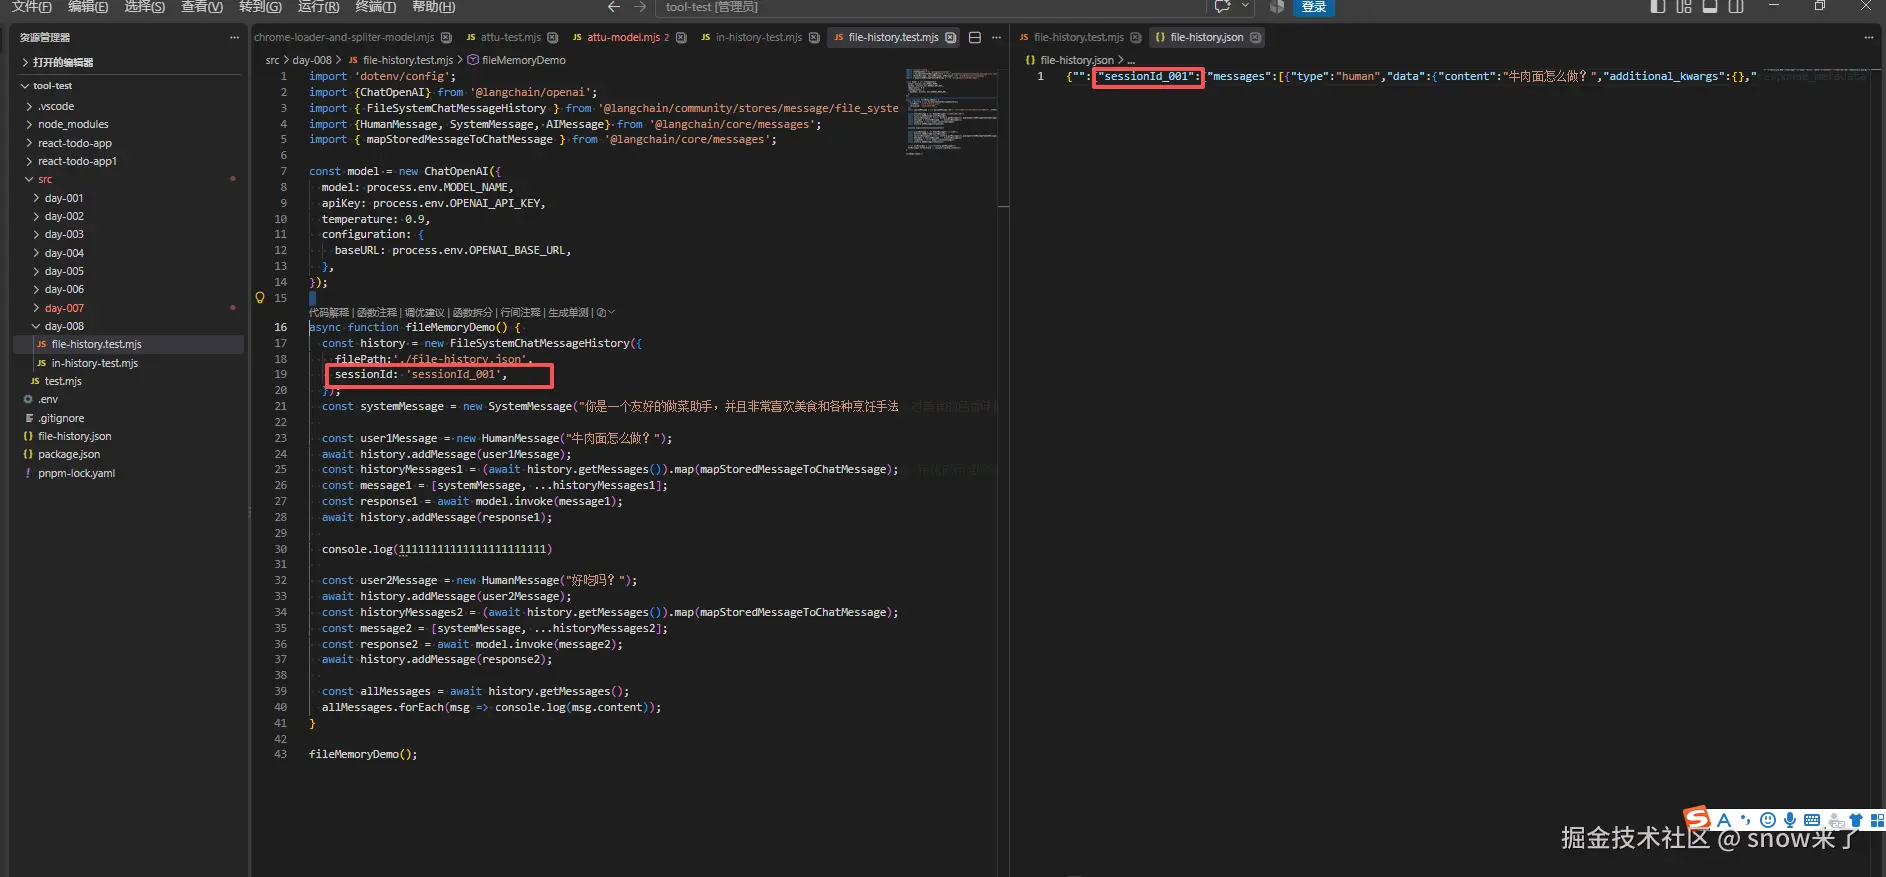Toggle bottom panel layout icon

[x=1710, y=7]
